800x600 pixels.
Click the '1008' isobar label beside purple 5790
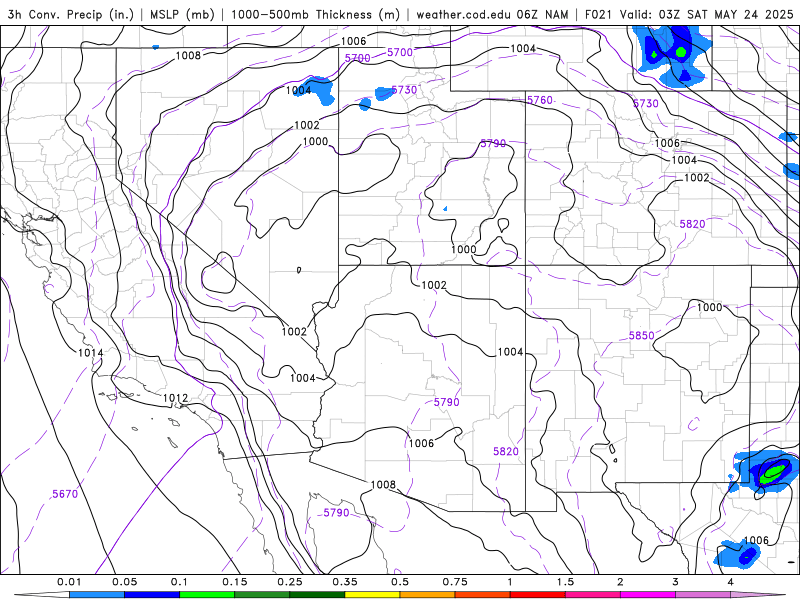(383, 484)
